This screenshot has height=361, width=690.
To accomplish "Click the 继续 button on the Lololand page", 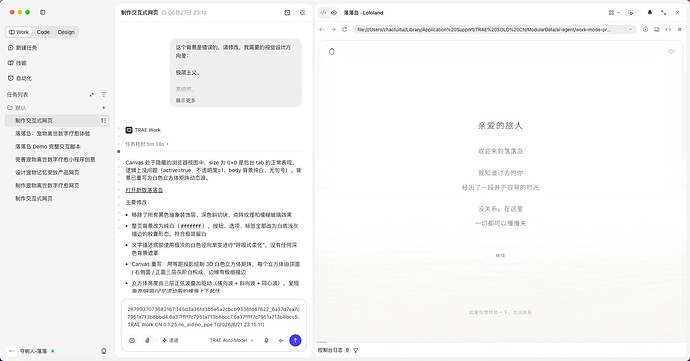I will [x=500, y=255].
